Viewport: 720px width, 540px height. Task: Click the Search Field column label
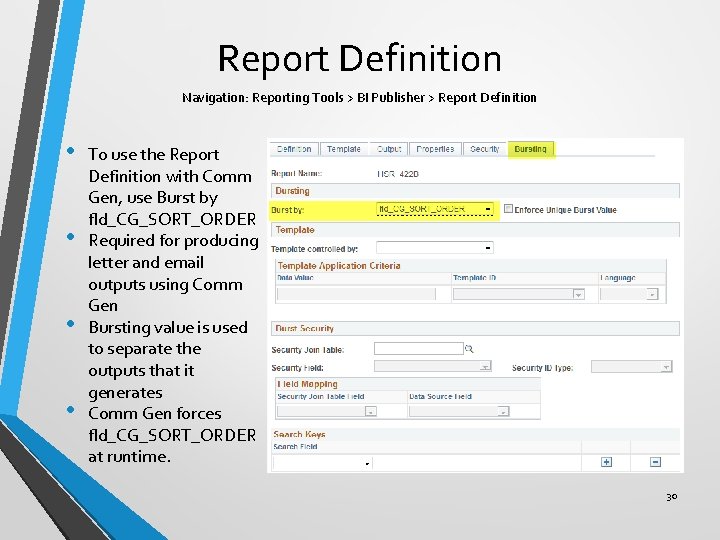pos(295,446)
